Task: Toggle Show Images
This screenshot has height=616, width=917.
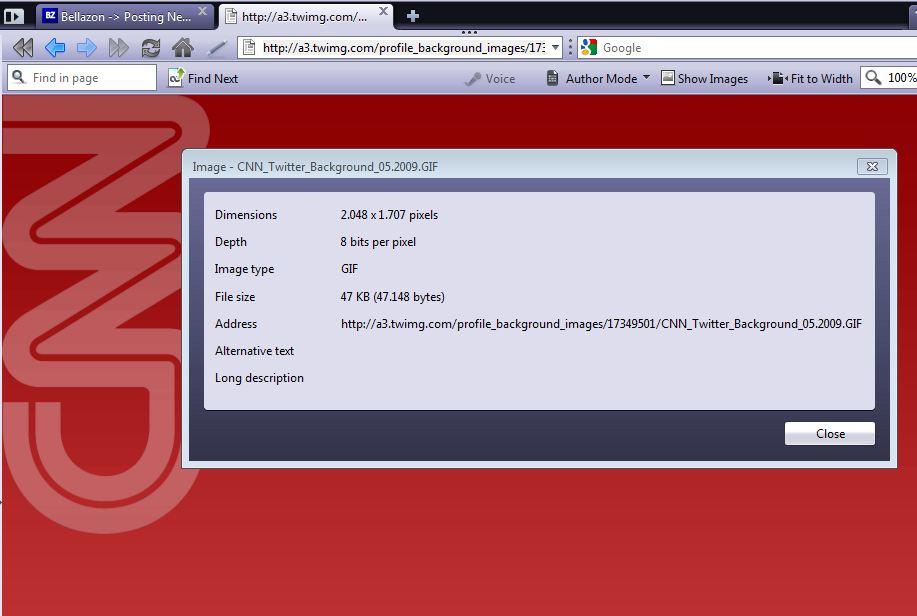Action: pos(705,78)
